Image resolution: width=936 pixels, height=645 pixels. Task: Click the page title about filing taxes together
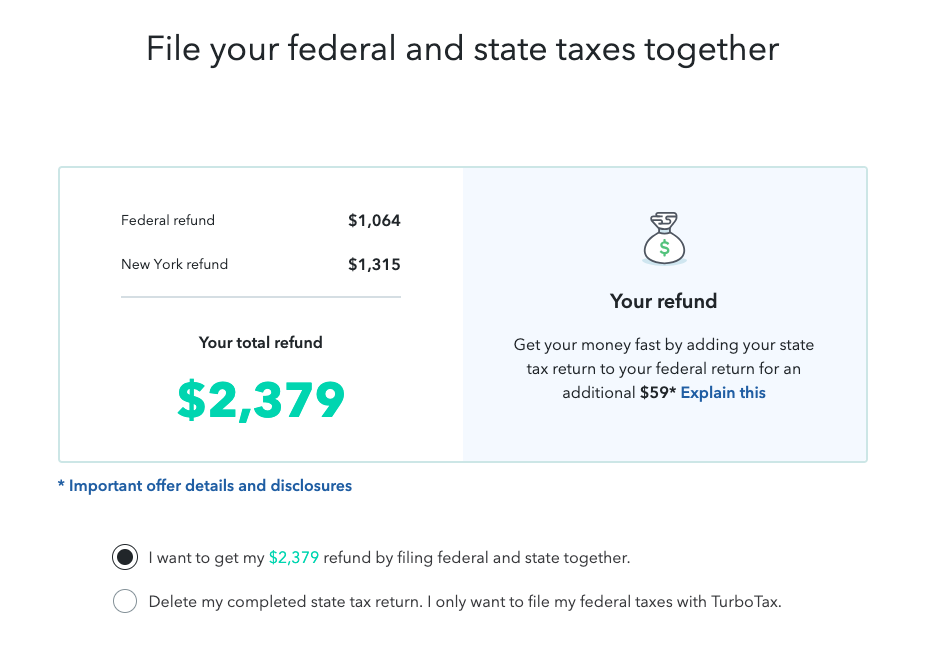(x=463, y=49)
